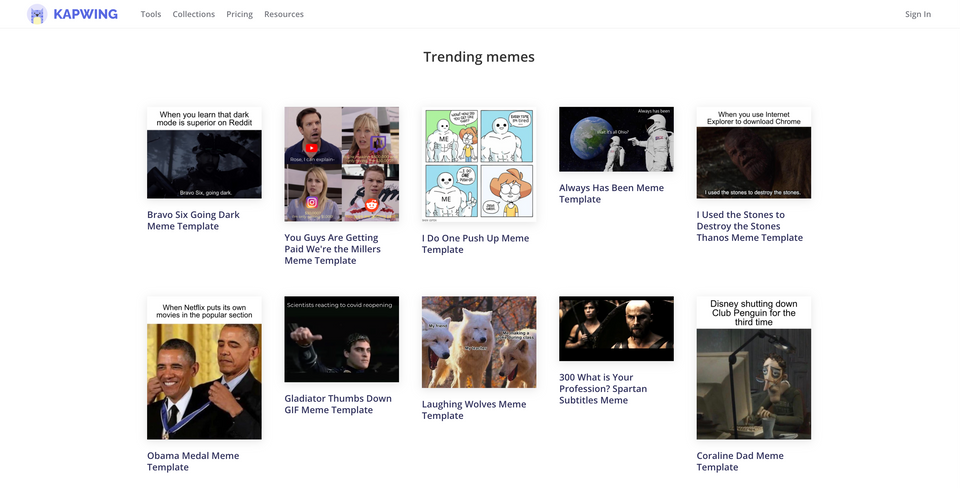Image resolution: width=960 pixels, height=488 pixels.
Task: Open the 300 Spartan meme thumbnail
Action: 616,329
